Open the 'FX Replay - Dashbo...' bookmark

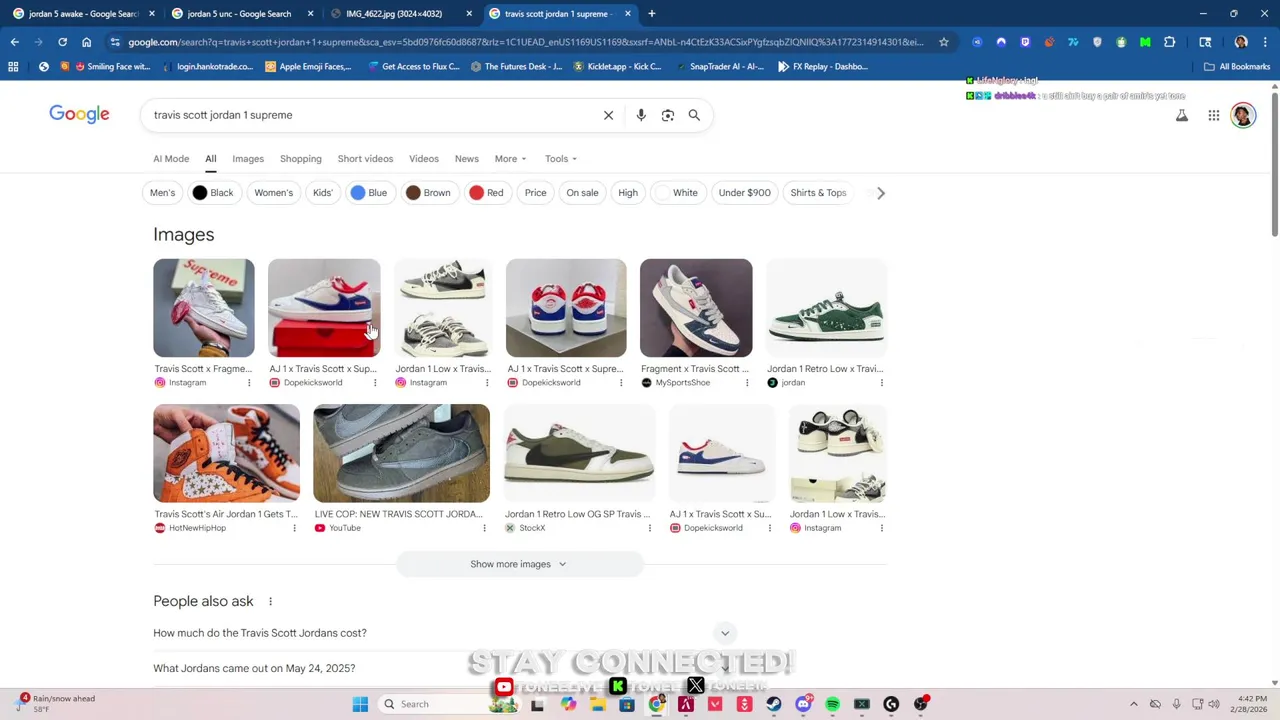click(822, 67)
